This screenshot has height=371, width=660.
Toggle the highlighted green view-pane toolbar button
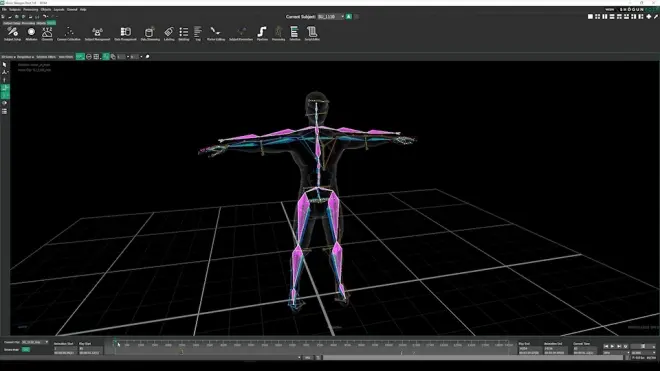pyautogui.click(x=80, y=56)
